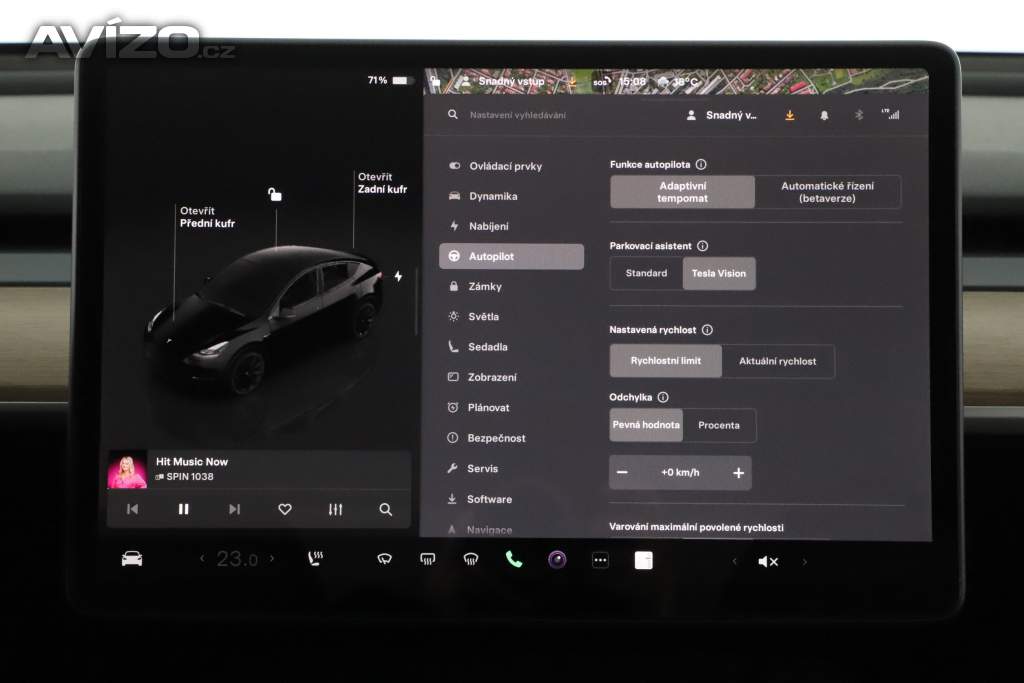Open all apps three-dots launcher
Image resolution: width=1024 pixels, height=683 pixels.
[600, 560]
